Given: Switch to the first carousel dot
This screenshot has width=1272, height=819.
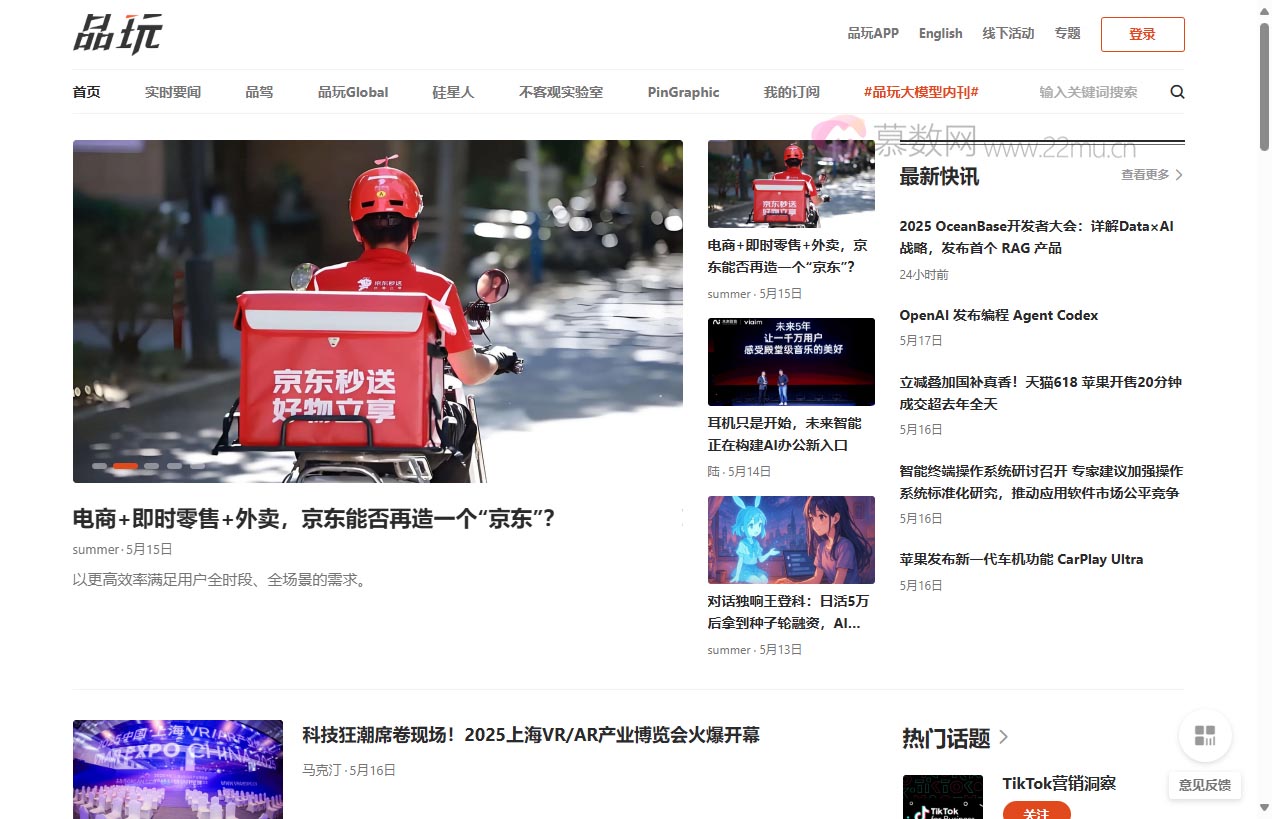Looking at the screenshot, I should 100,466.
